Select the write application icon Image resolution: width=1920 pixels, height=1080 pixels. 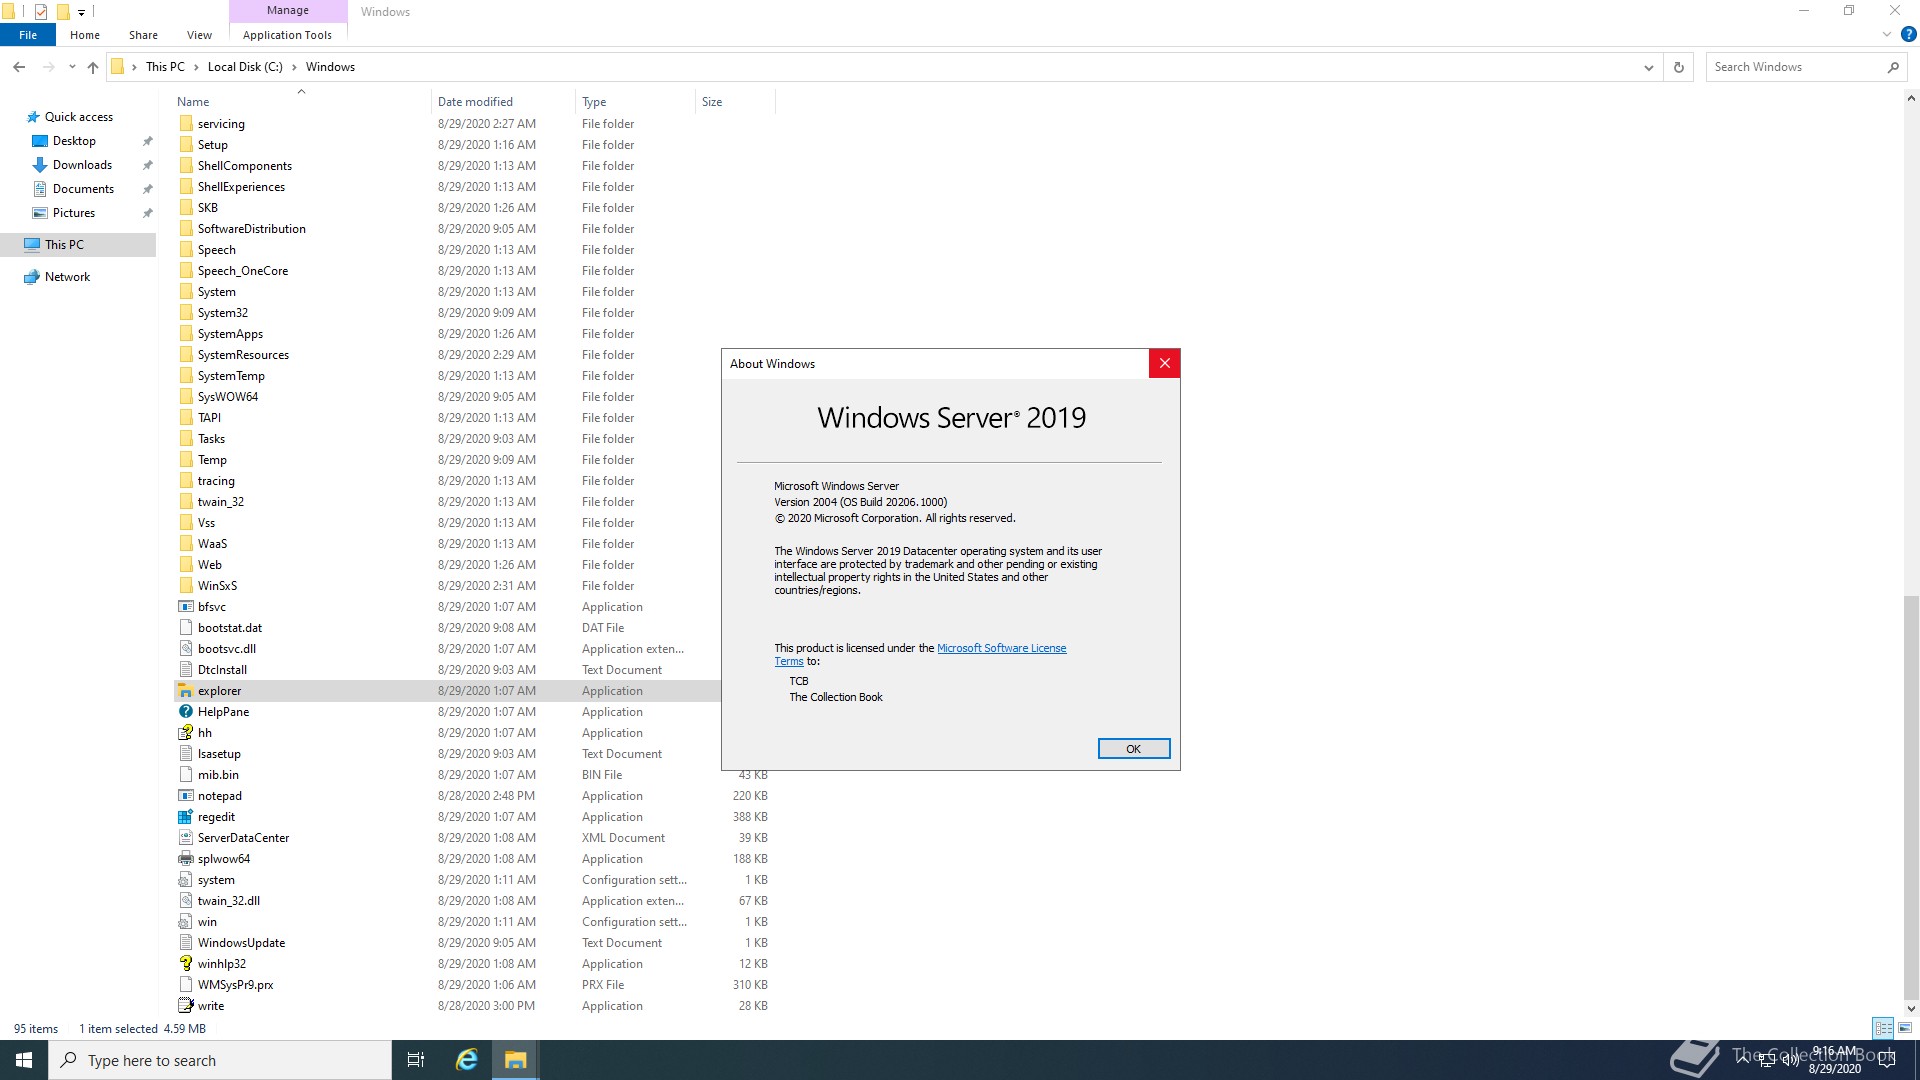[186, 1006]
